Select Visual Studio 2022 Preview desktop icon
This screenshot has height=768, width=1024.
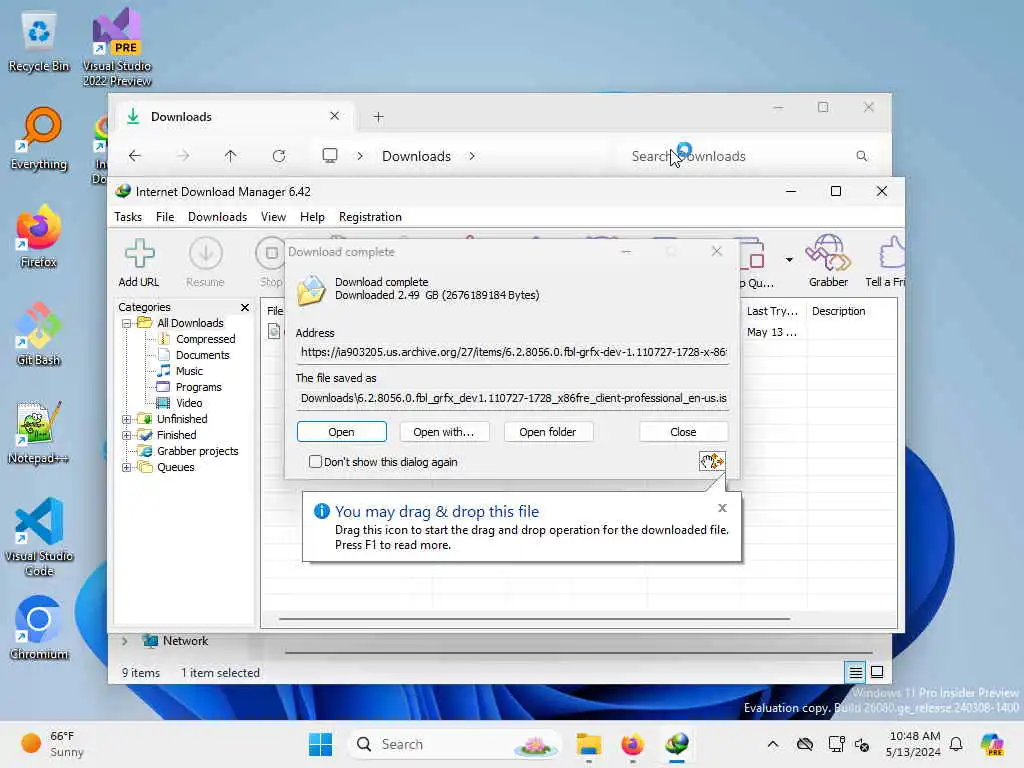[x=117, y=47]
